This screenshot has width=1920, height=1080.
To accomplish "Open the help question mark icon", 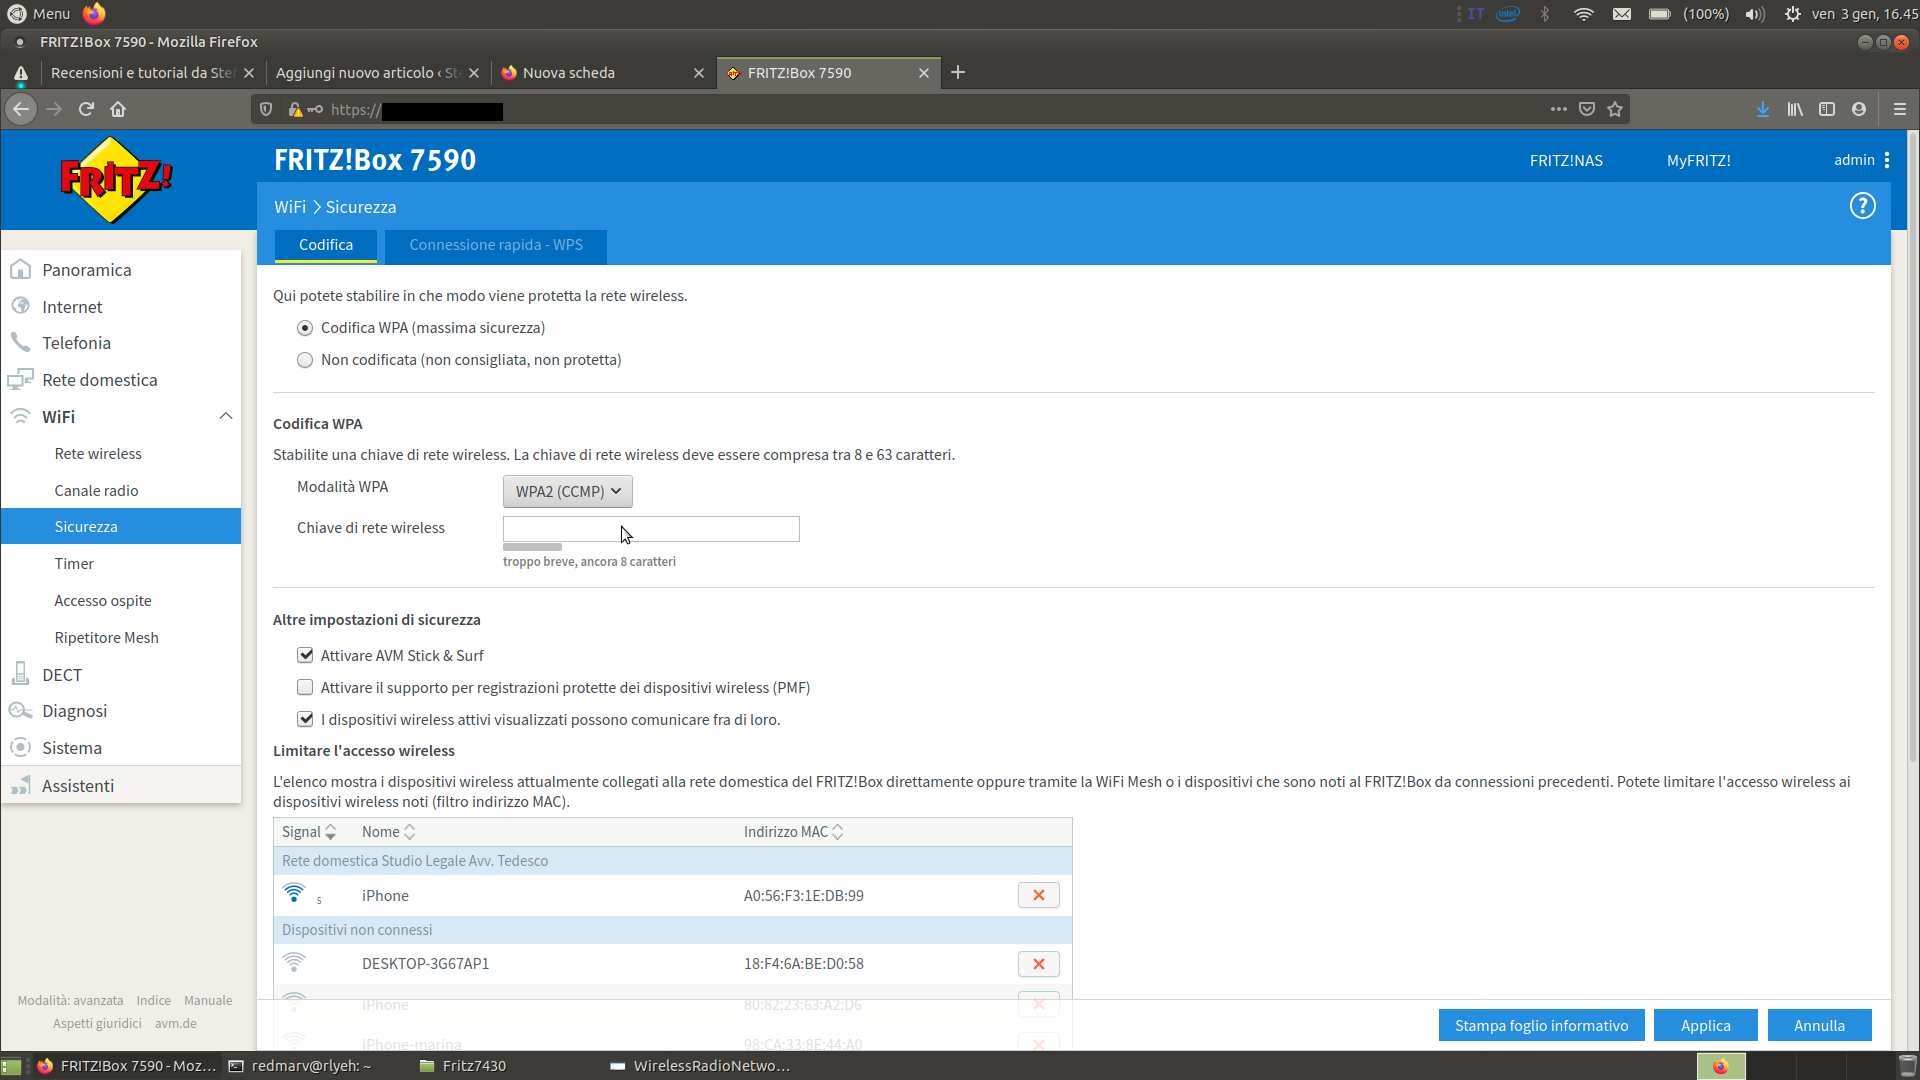I will pos(1862,206).
